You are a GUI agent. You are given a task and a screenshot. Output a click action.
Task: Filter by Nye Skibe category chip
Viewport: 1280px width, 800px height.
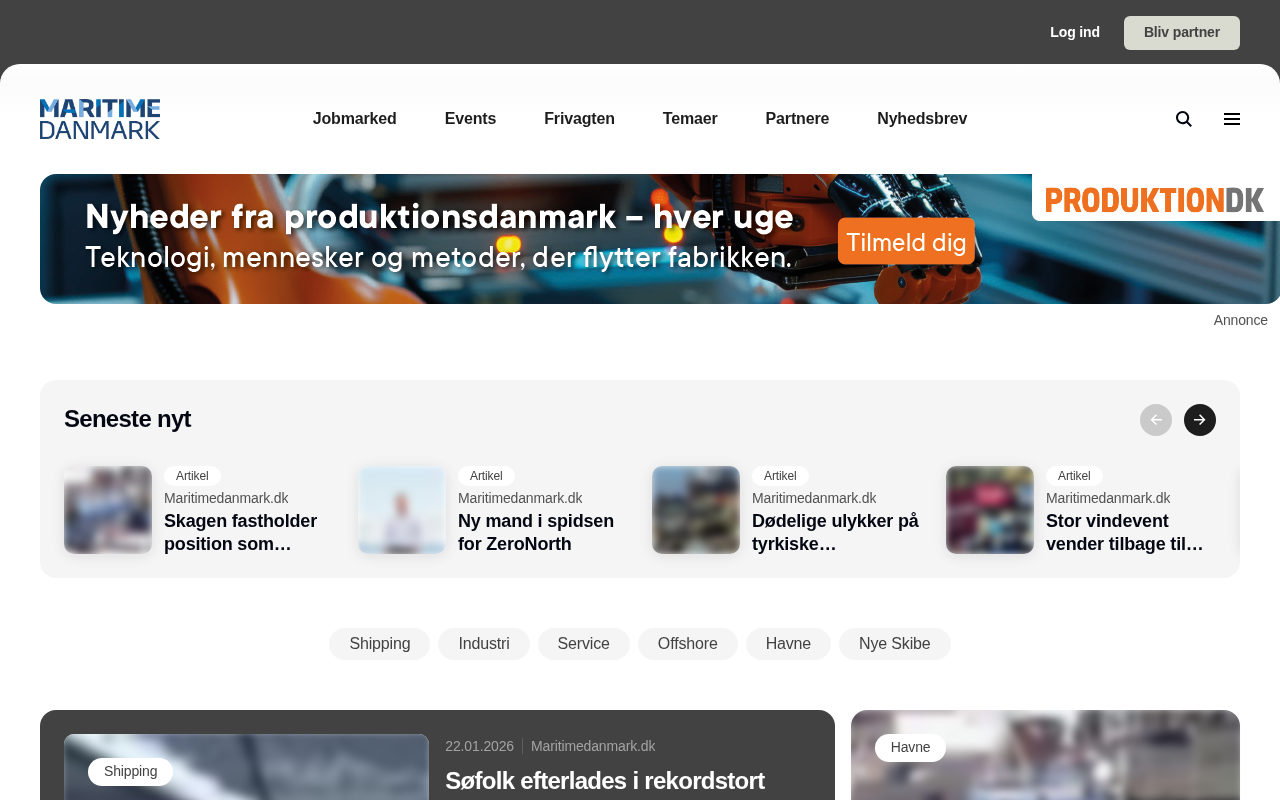pos(895,644)
